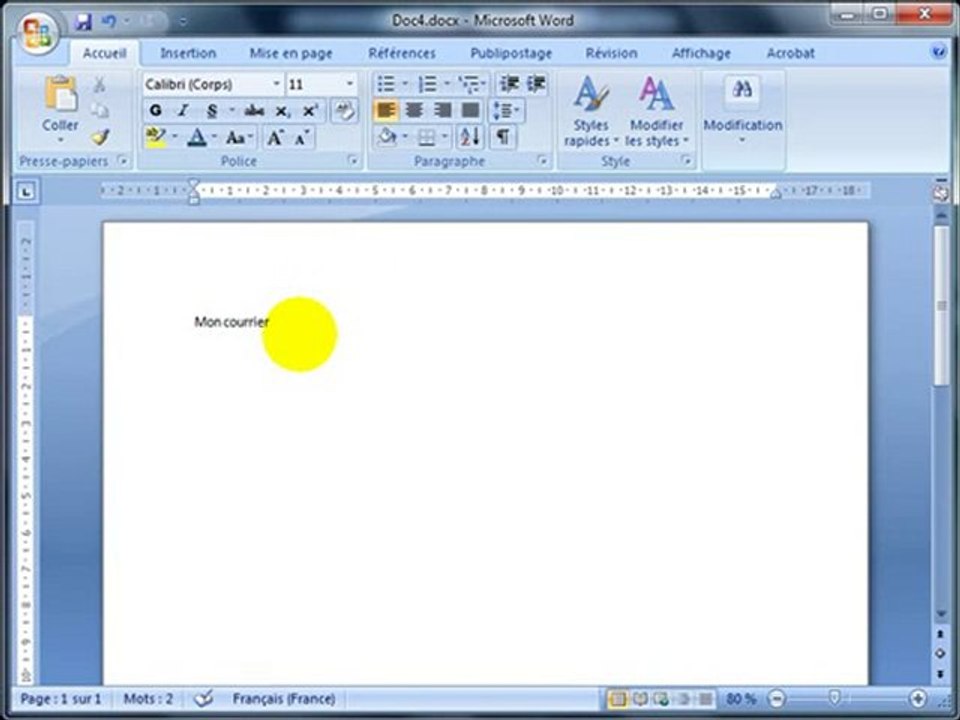Screen dimensions: 960x720
Task: Open the font size 11 dropdown
Action: tap(350, 84)
